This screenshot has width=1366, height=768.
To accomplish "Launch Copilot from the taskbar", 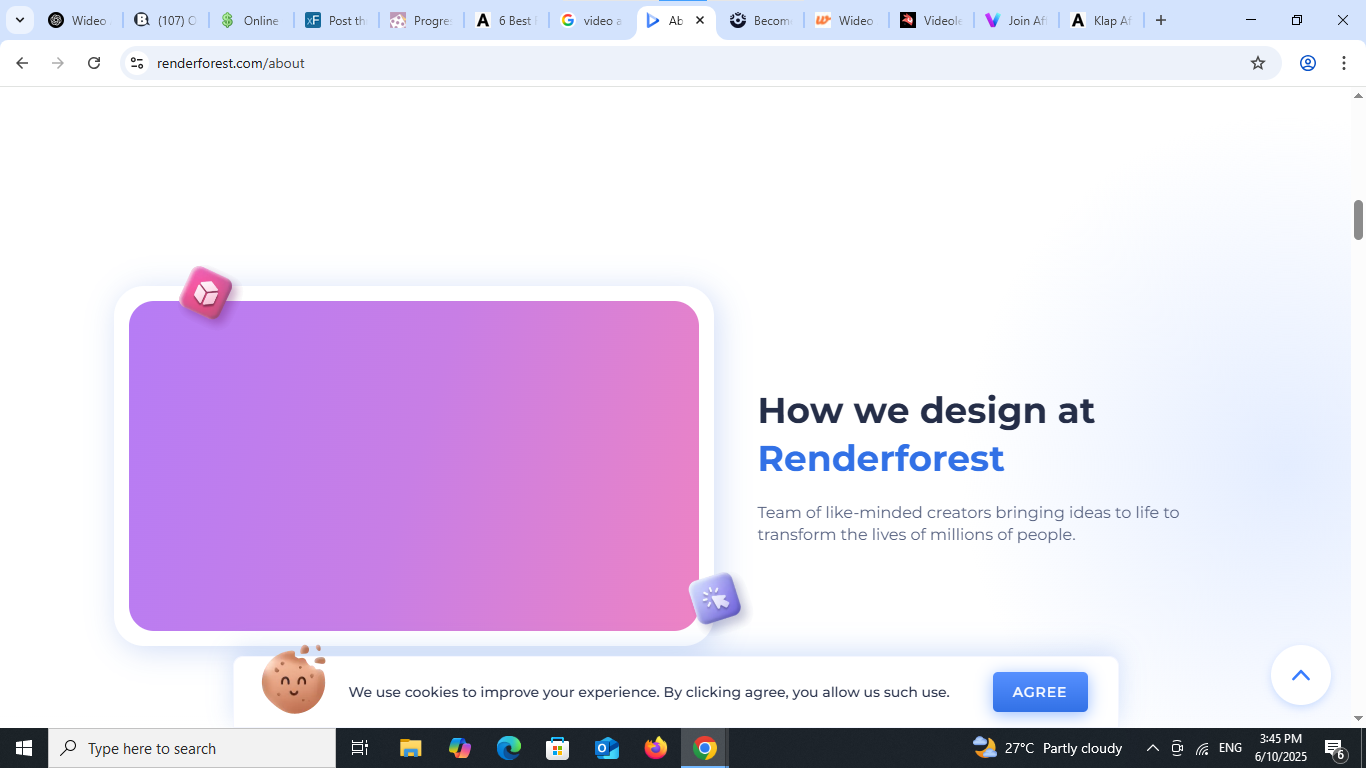I will point(460,748).
